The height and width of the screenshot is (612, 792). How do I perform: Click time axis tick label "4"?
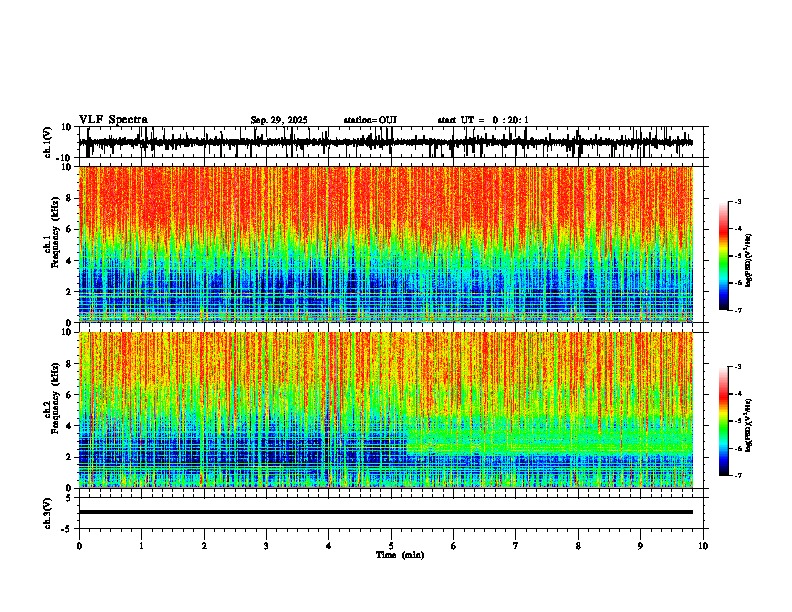coord(329,546)
